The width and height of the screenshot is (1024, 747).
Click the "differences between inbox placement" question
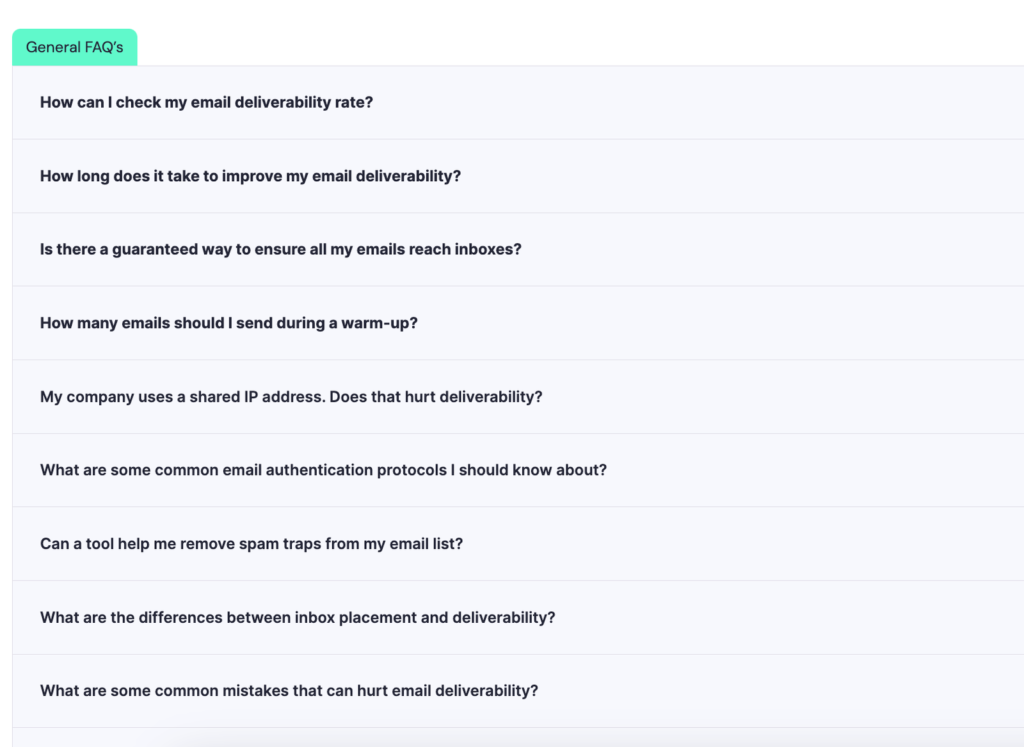click(297, 617)
